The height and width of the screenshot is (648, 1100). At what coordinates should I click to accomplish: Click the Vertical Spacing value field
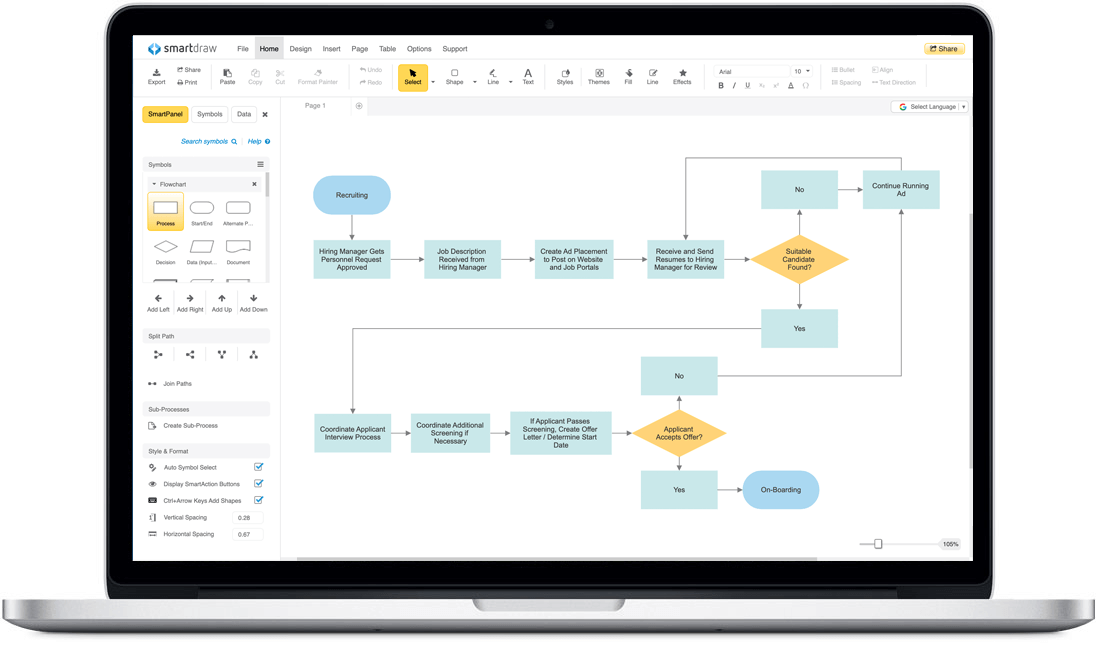tap(247, 518)
